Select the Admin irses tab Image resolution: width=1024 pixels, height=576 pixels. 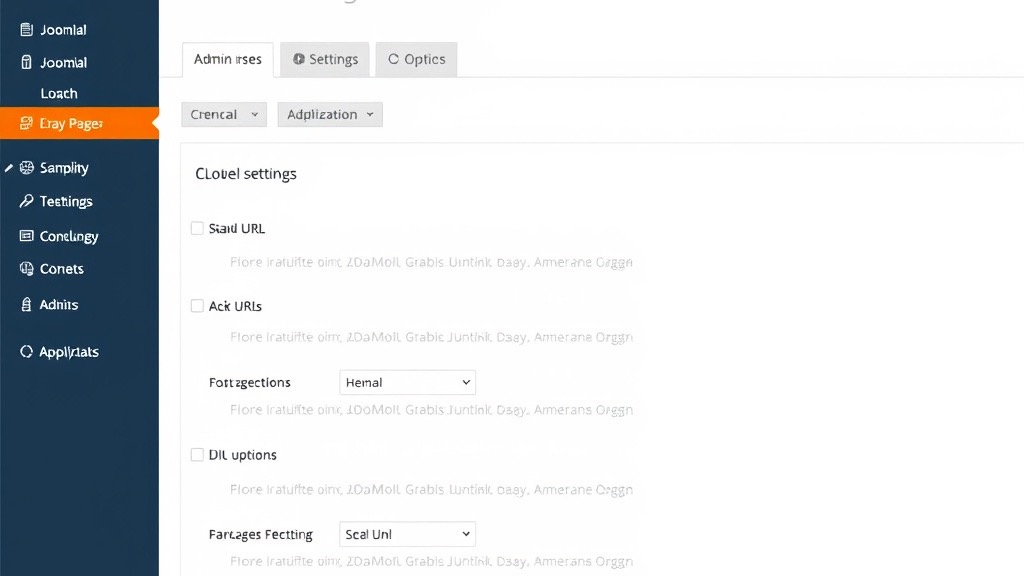click(x=227, y=60)
